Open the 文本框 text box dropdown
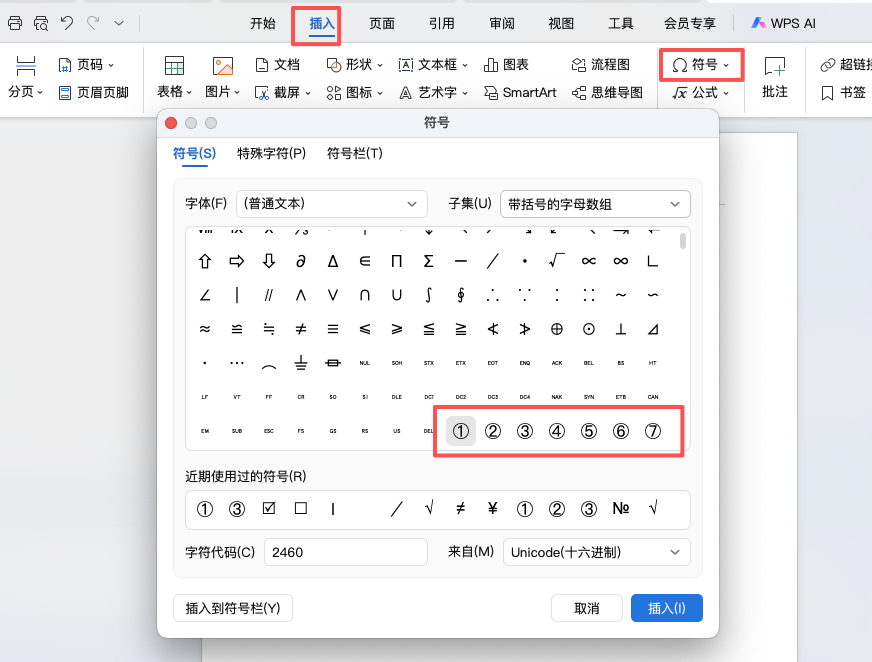872x662 pixels. pyautogui.click(x=433, y=65)
